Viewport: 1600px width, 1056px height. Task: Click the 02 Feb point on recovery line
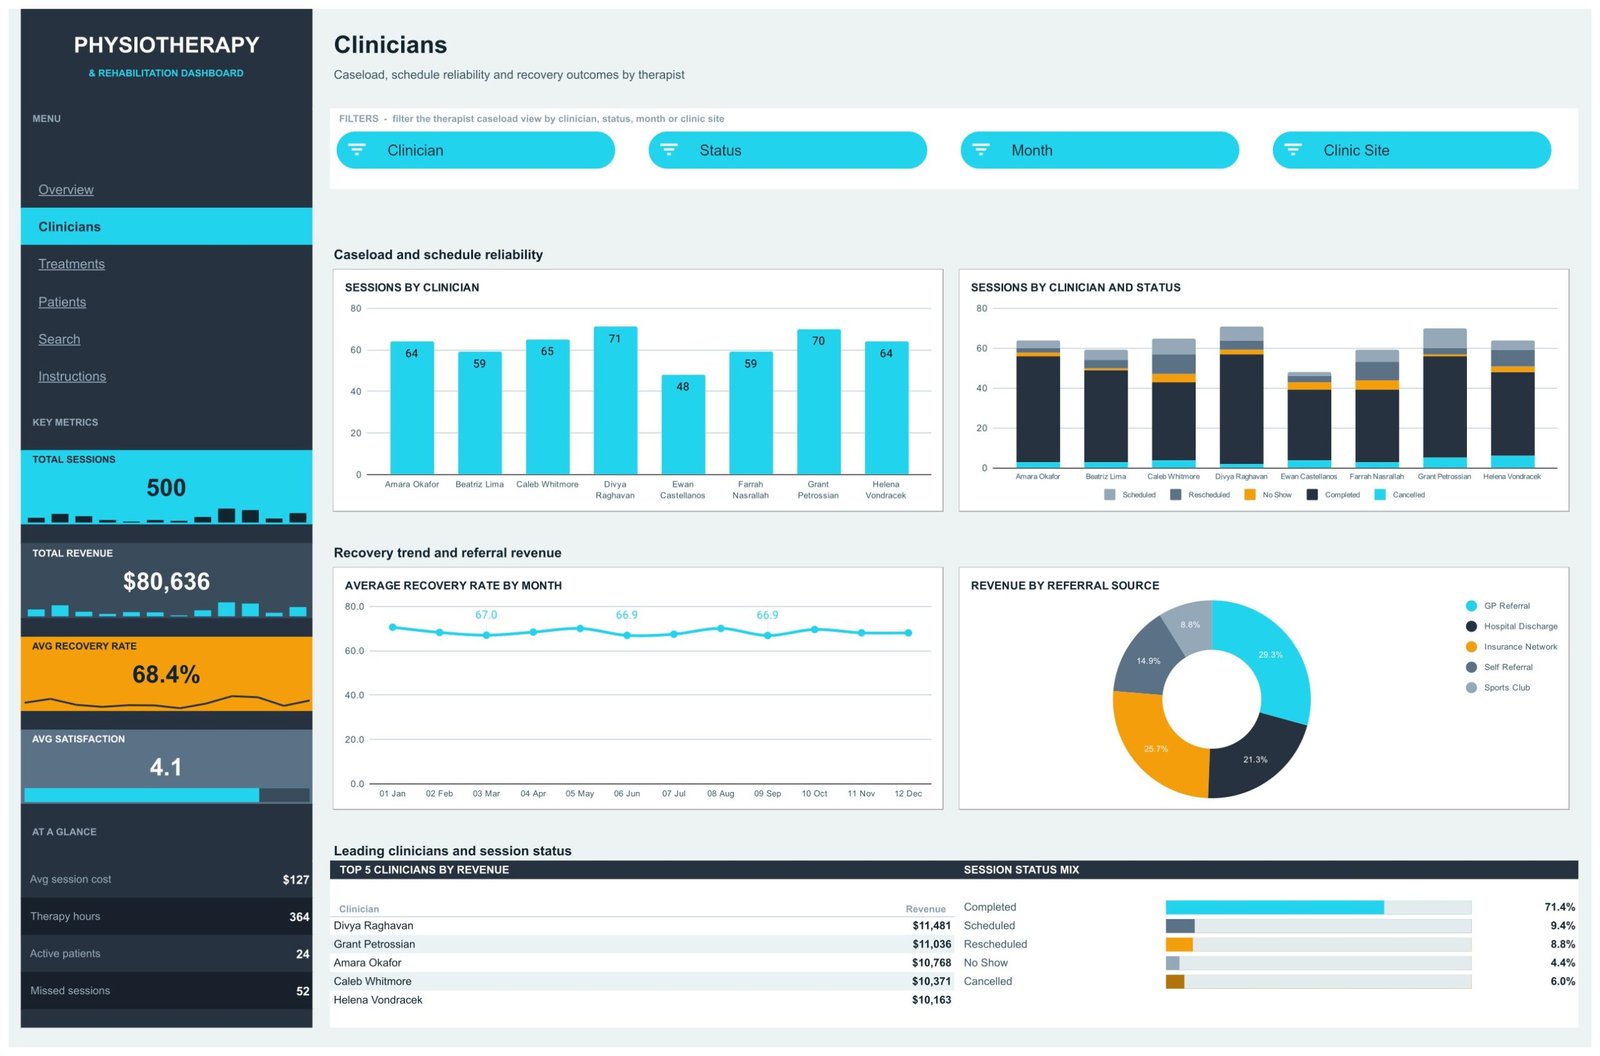(x=439, y=632)
